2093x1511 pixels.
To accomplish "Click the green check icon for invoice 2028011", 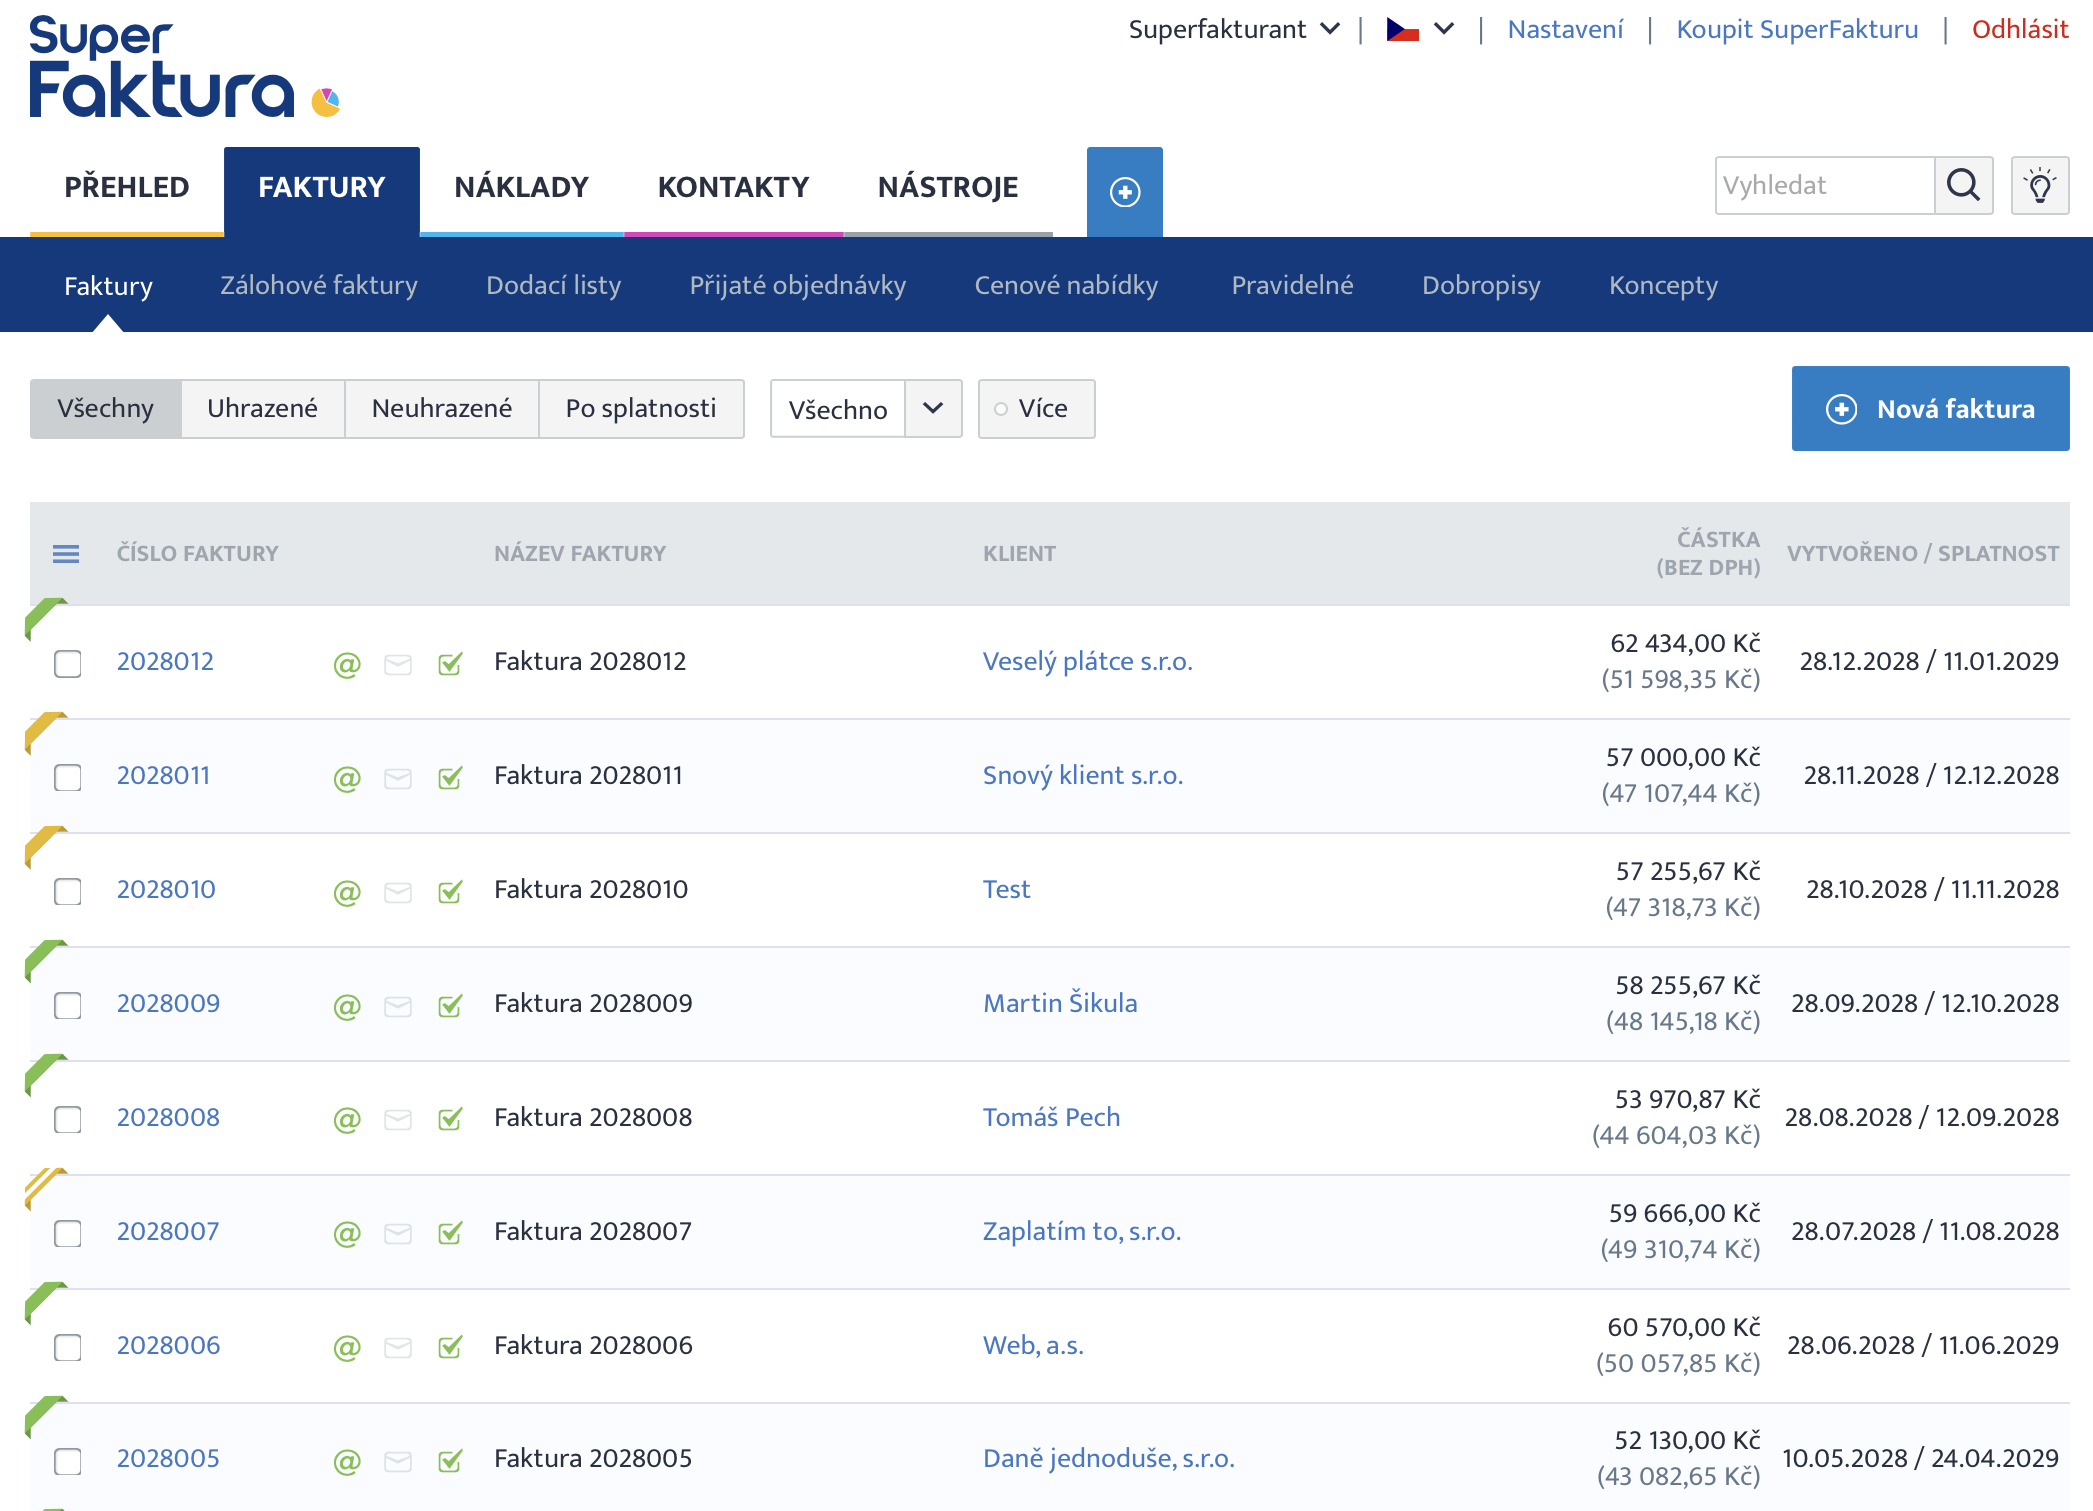I will (x=450, y=777).
